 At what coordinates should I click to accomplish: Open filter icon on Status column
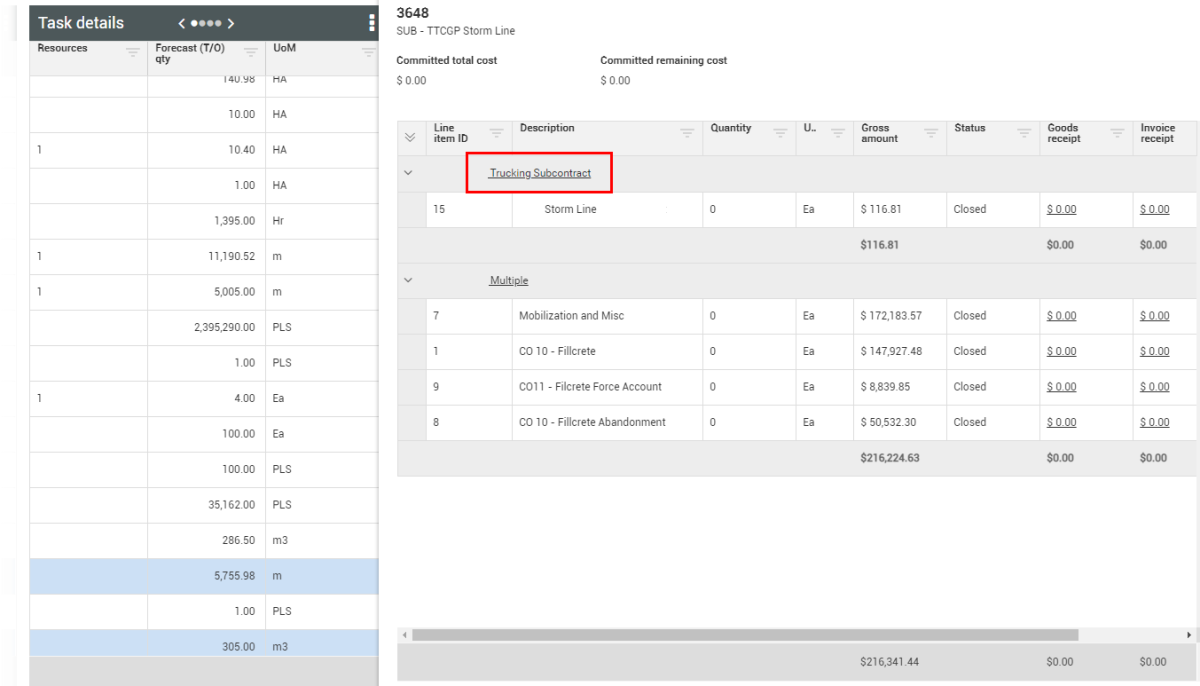pyautogui.click(x=1024, y=133)
